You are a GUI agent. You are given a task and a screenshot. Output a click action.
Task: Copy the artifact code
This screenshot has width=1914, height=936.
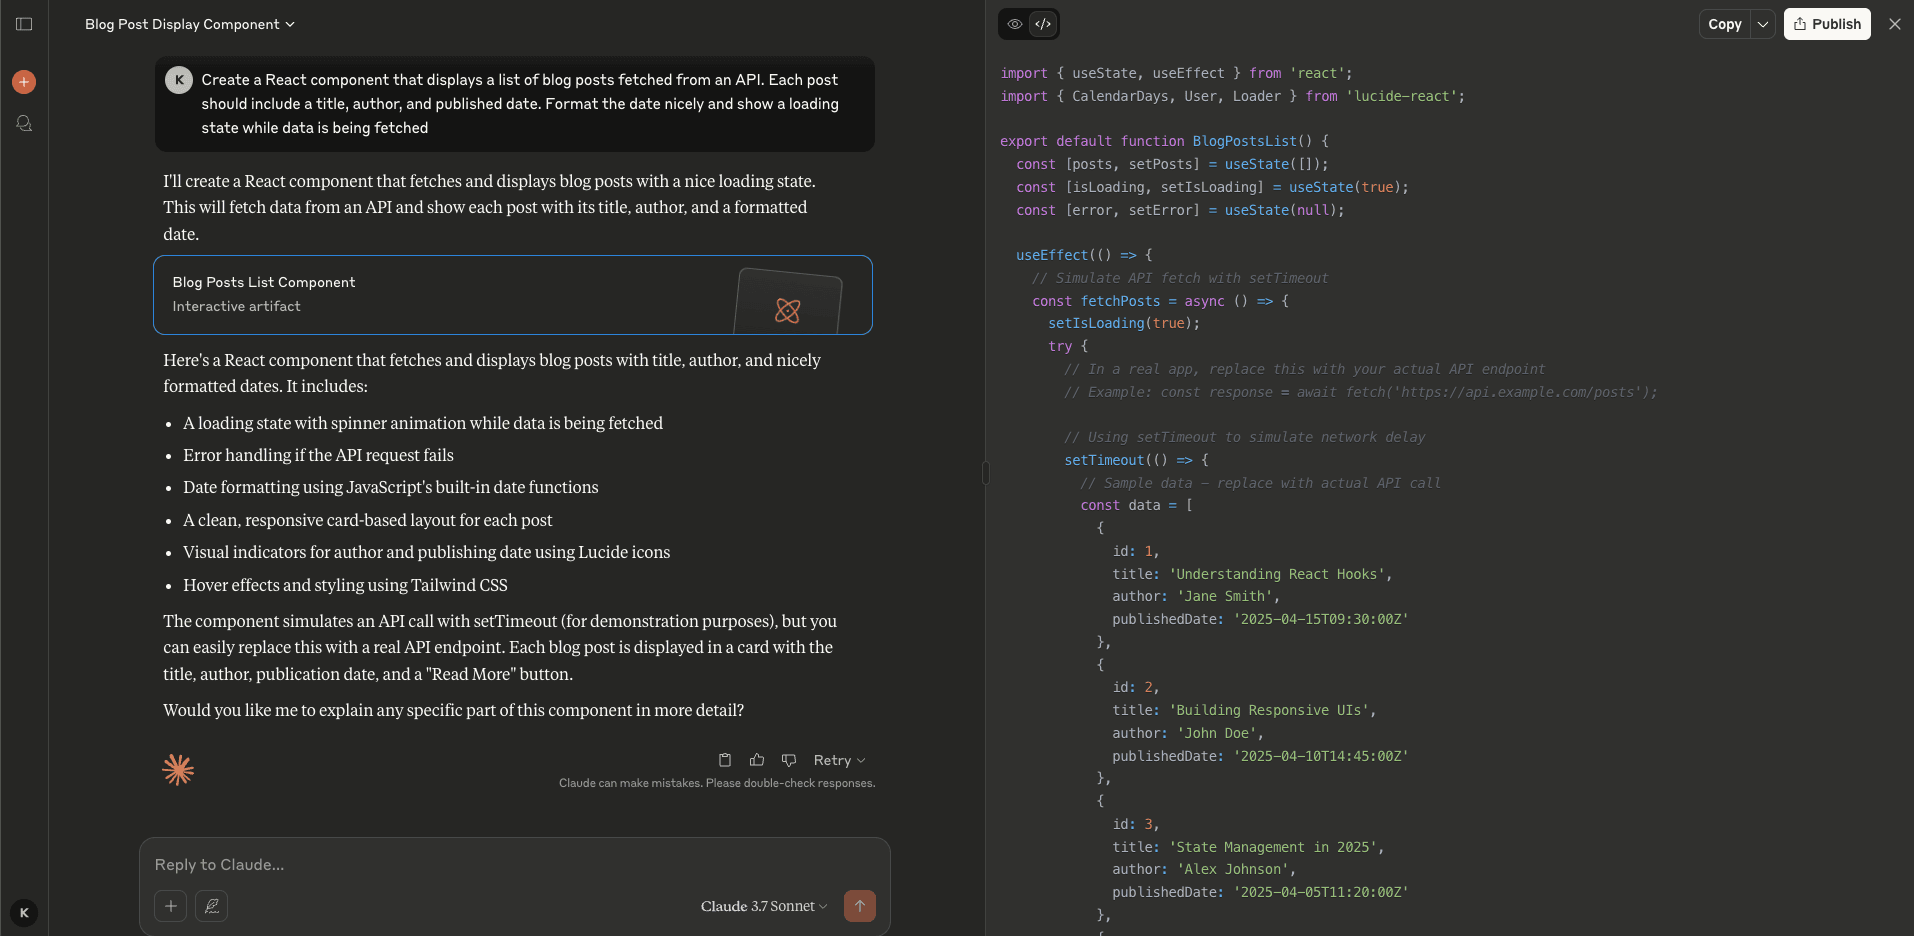click(x=1726, y=24)
